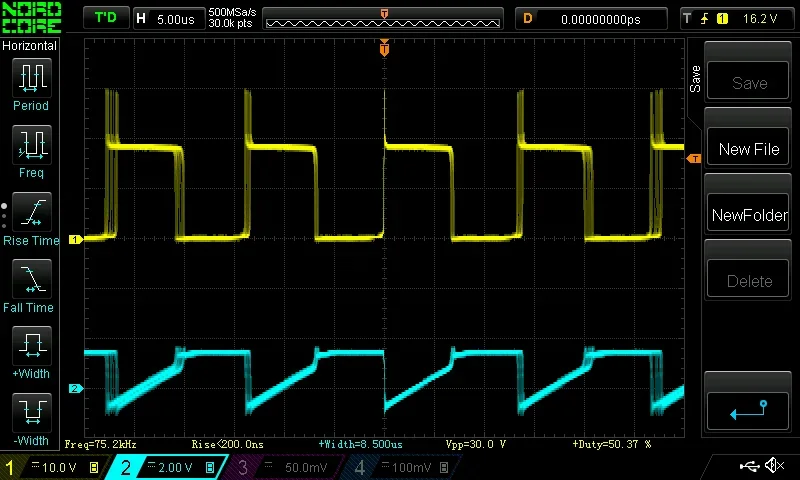Click the rising edge trigger icon
Image resolution: width=800 pixels, height=480 pixels.
click(705, 19)
